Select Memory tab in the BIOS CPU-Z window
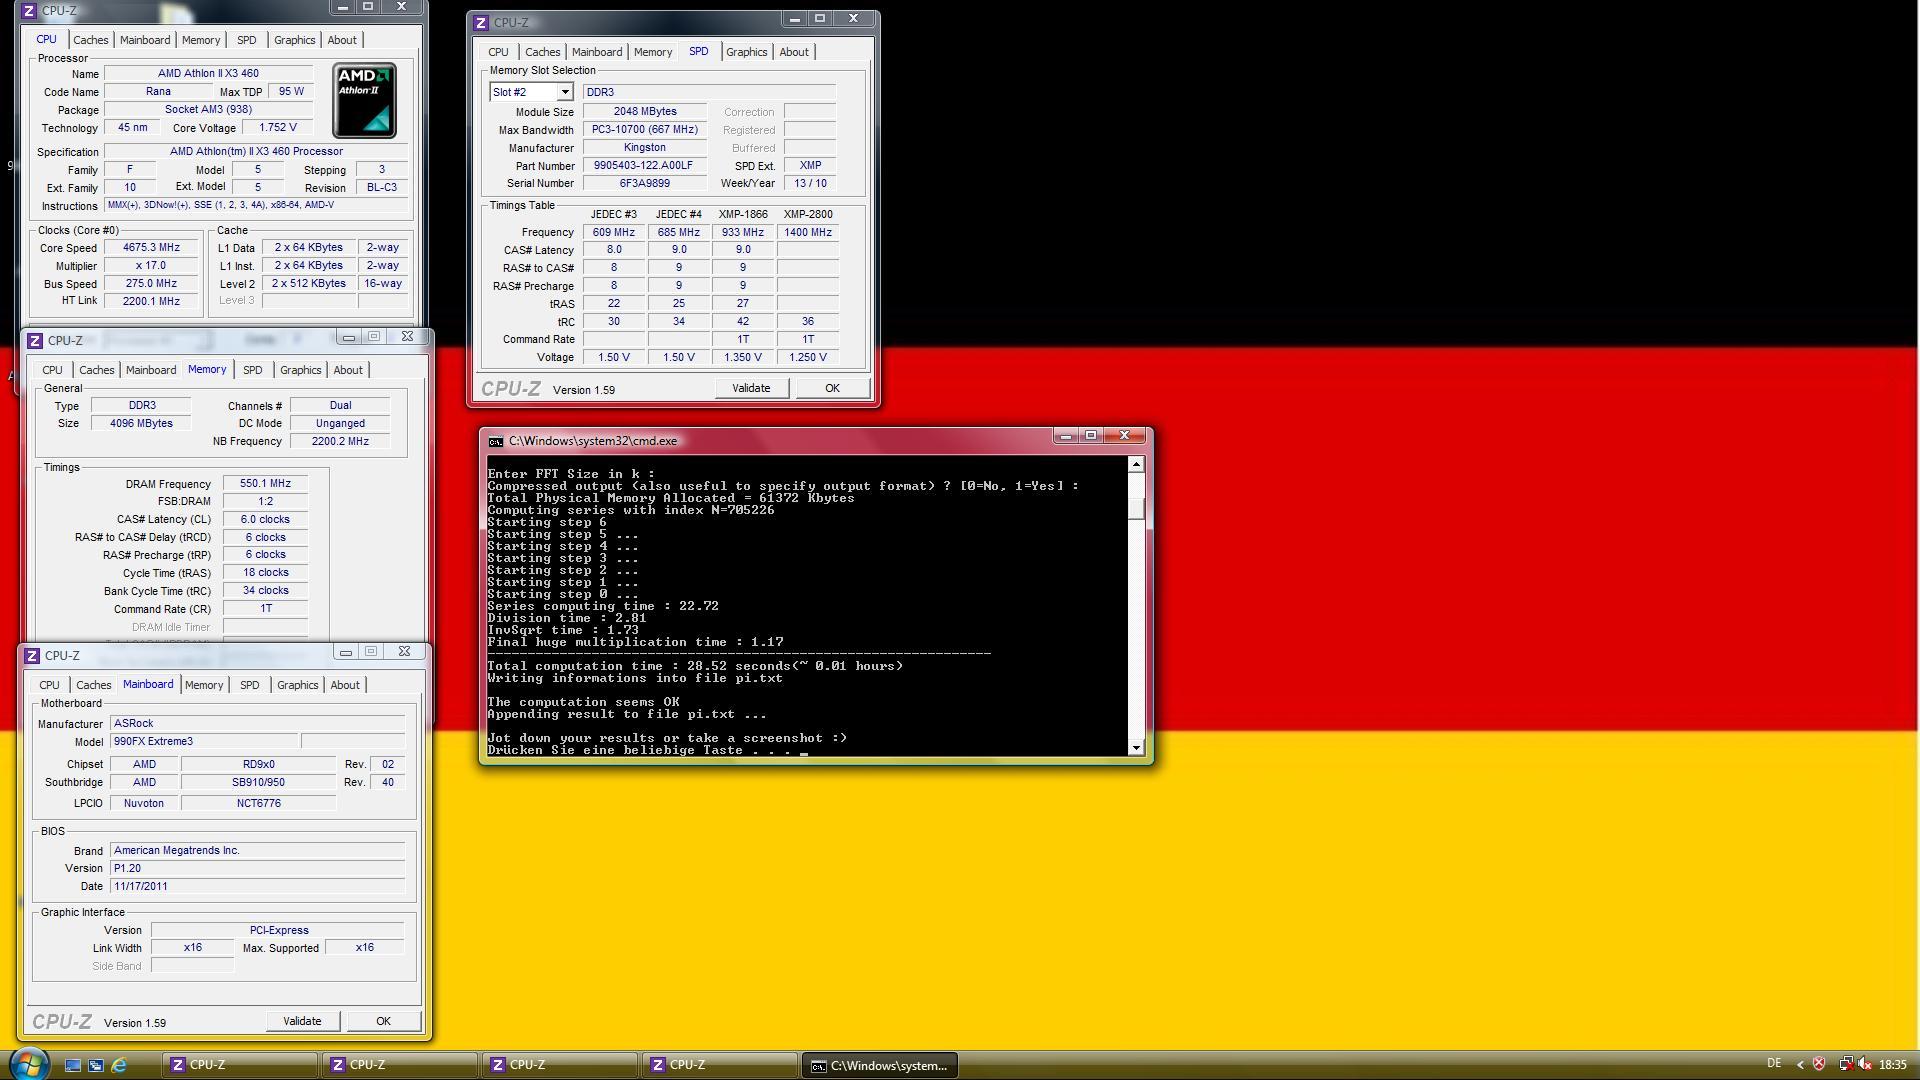The image size is (1920, 1080). tap(204, 685)
